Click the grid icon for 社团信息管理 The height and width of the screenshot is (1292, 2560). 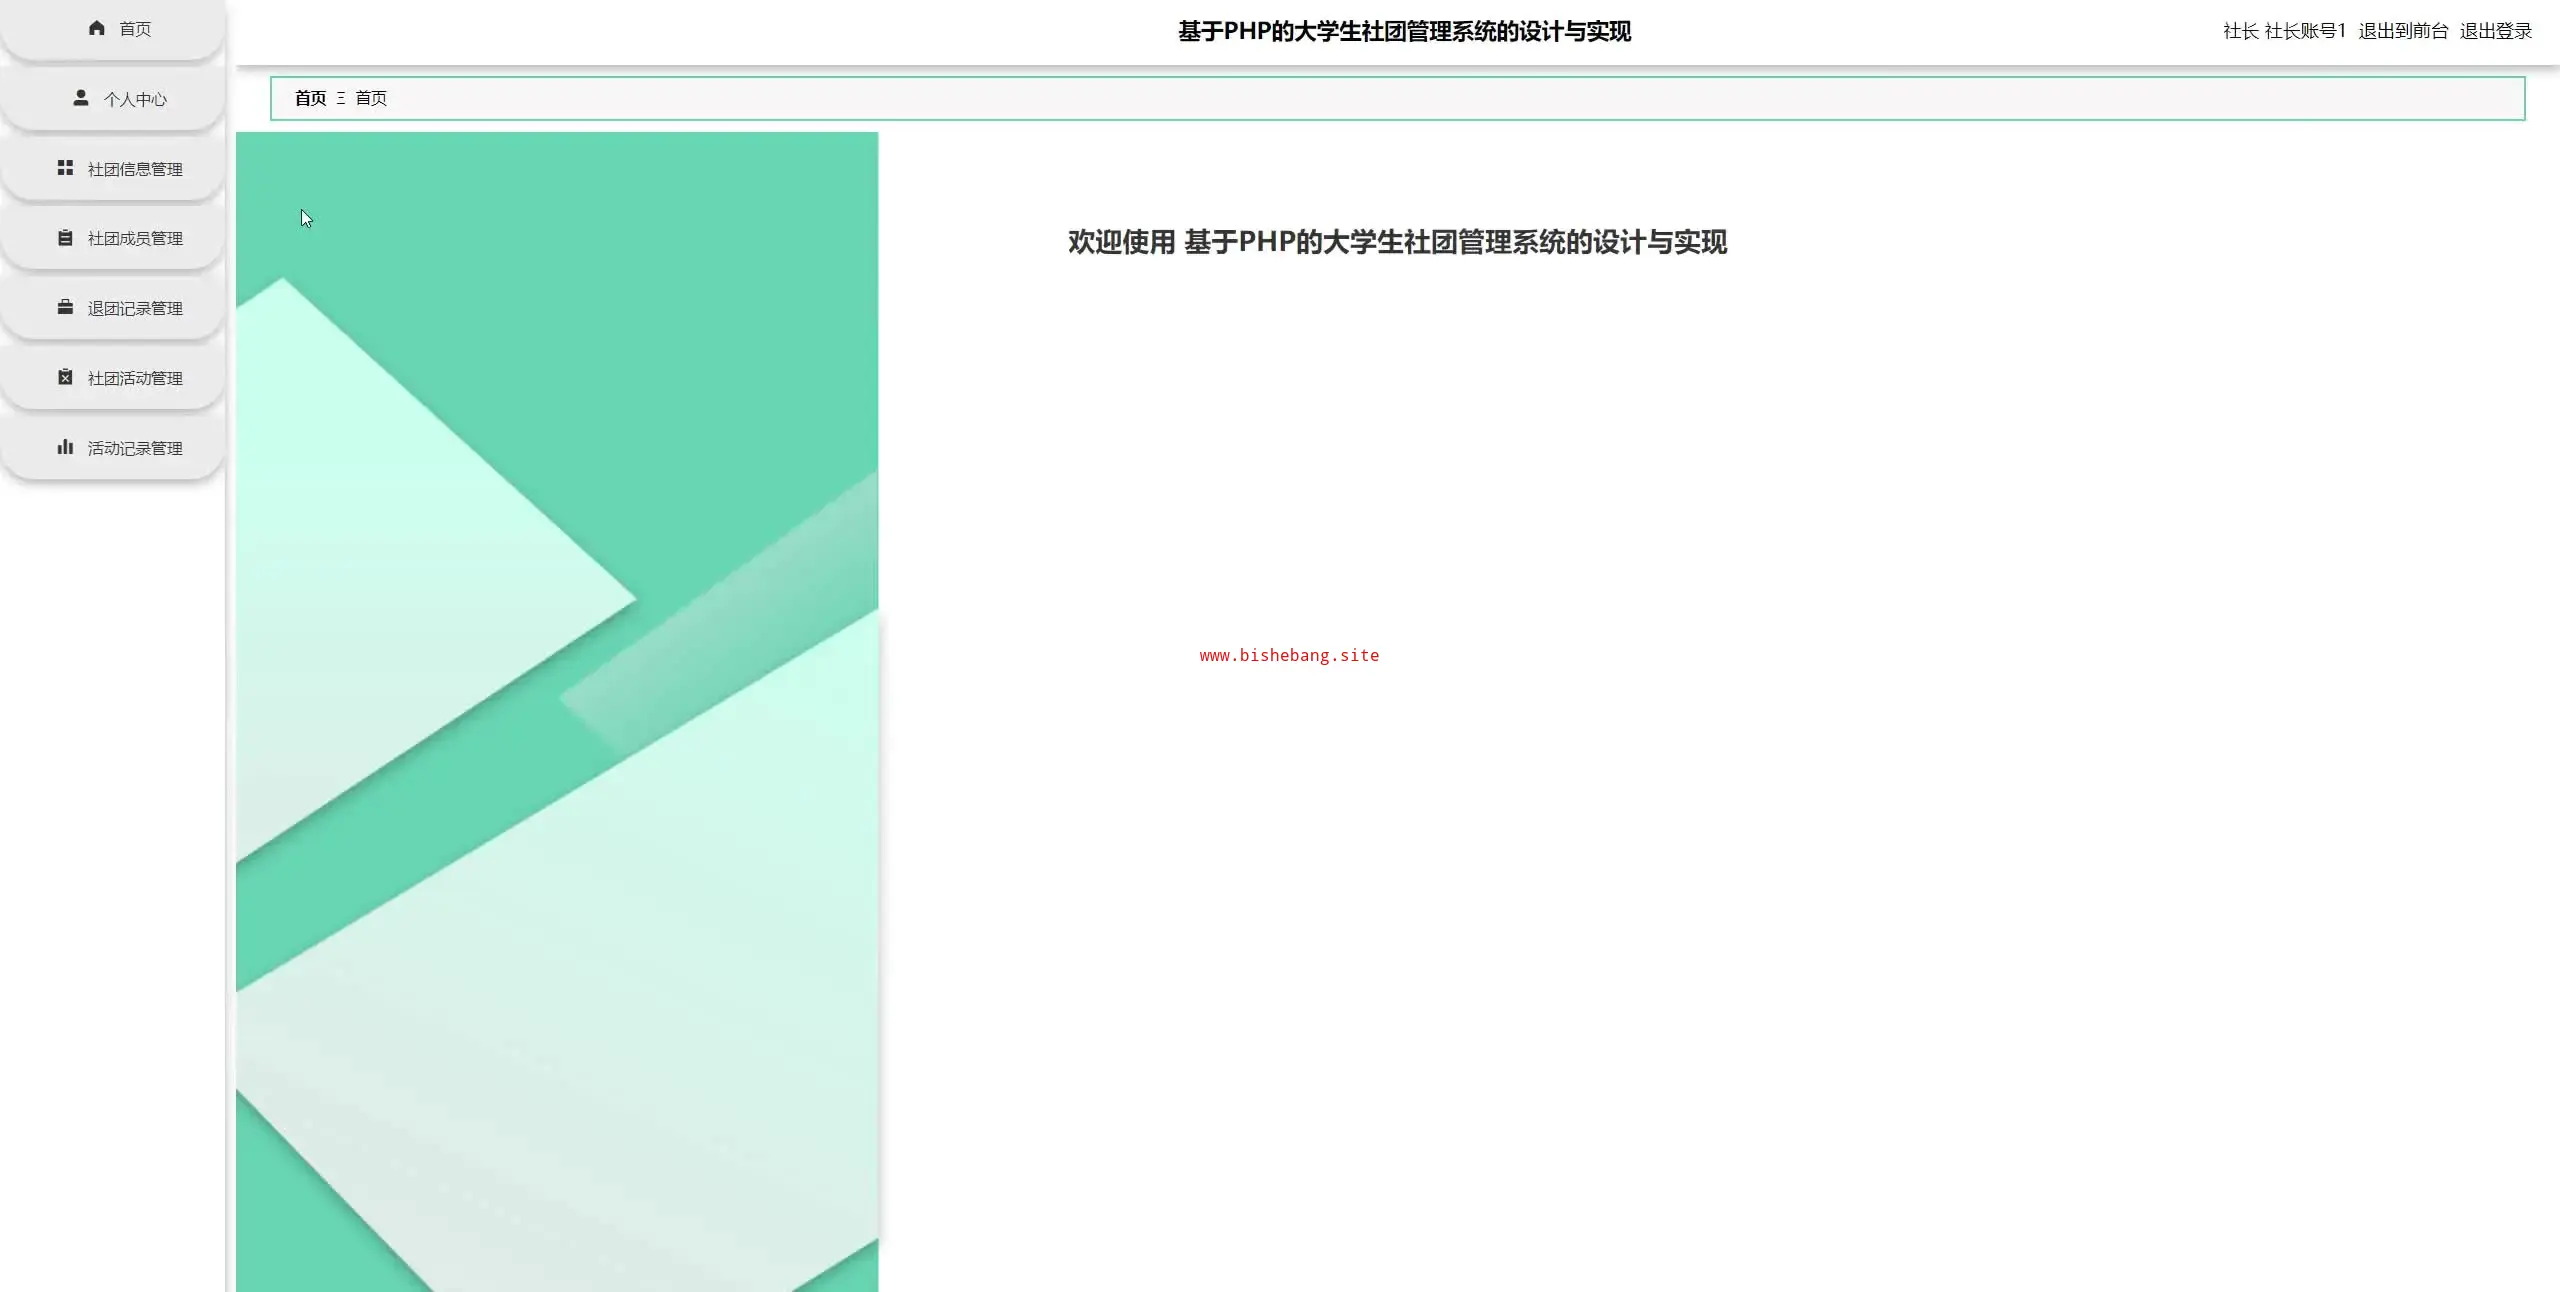point(65,168)
